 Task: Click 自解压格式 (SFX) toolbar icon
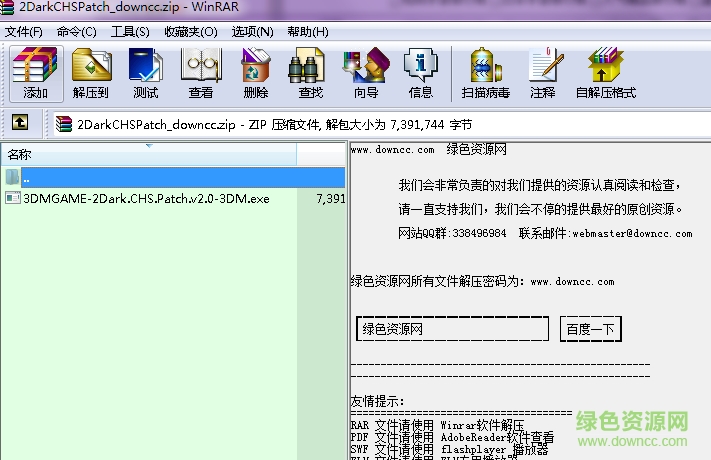click(606, 73)
